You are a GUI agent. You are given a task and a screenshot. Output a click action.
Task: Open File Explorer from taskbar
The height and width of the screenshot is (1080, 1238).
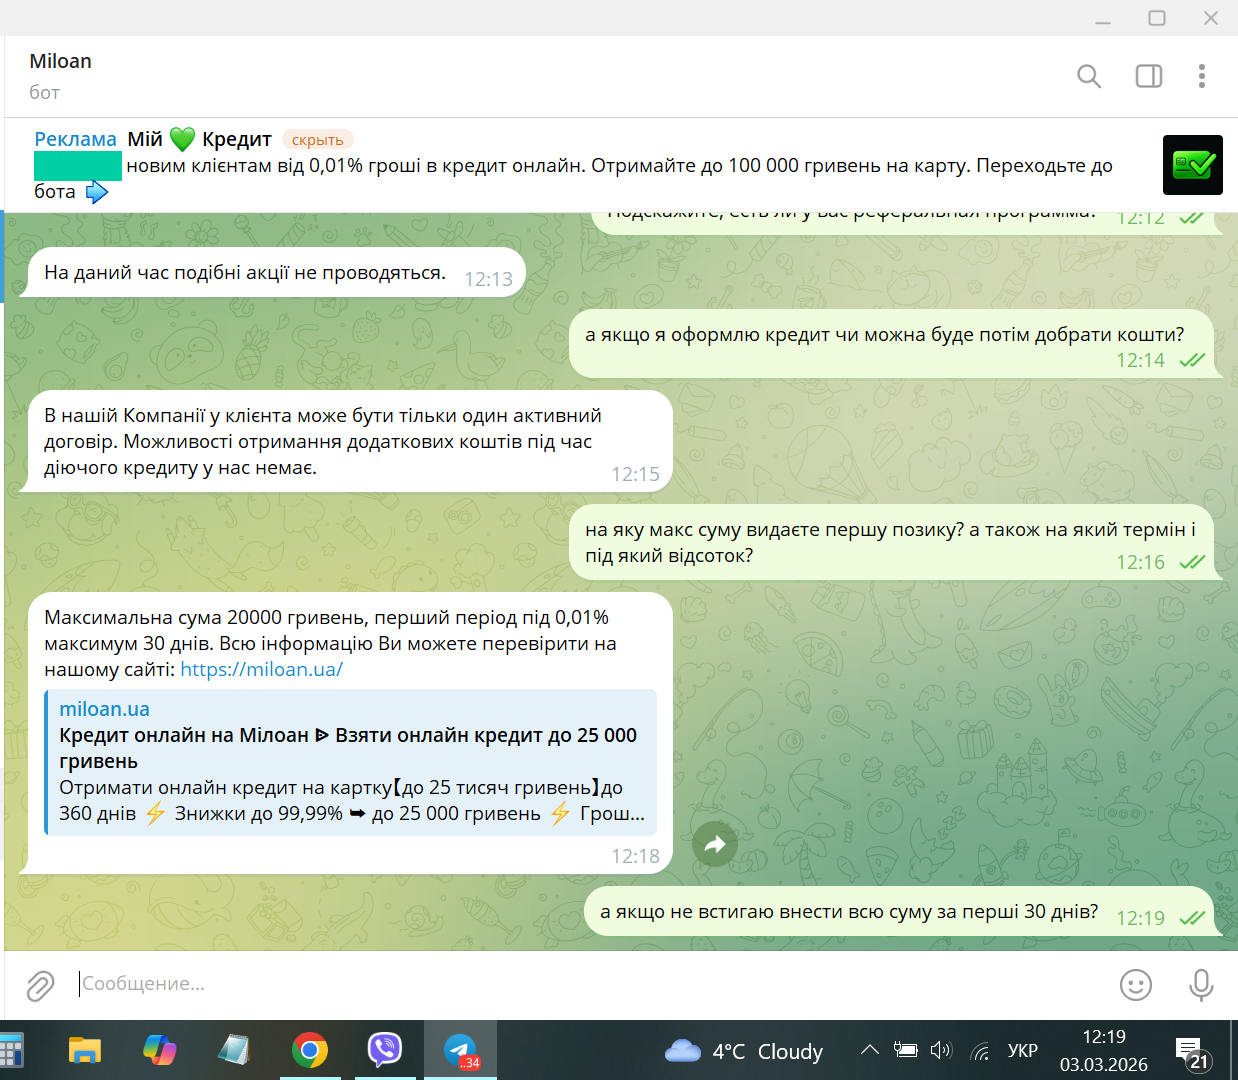(85, 1050)
